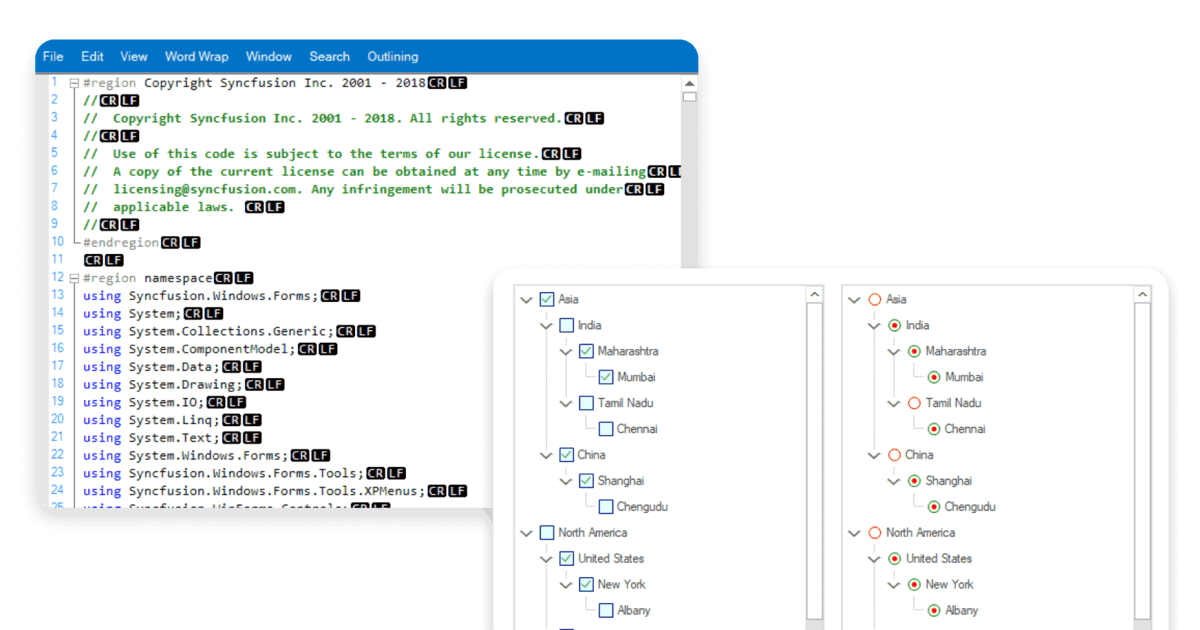Select the North America radio button
This screenshot has width=1200, height=630.
pos(875,533)
